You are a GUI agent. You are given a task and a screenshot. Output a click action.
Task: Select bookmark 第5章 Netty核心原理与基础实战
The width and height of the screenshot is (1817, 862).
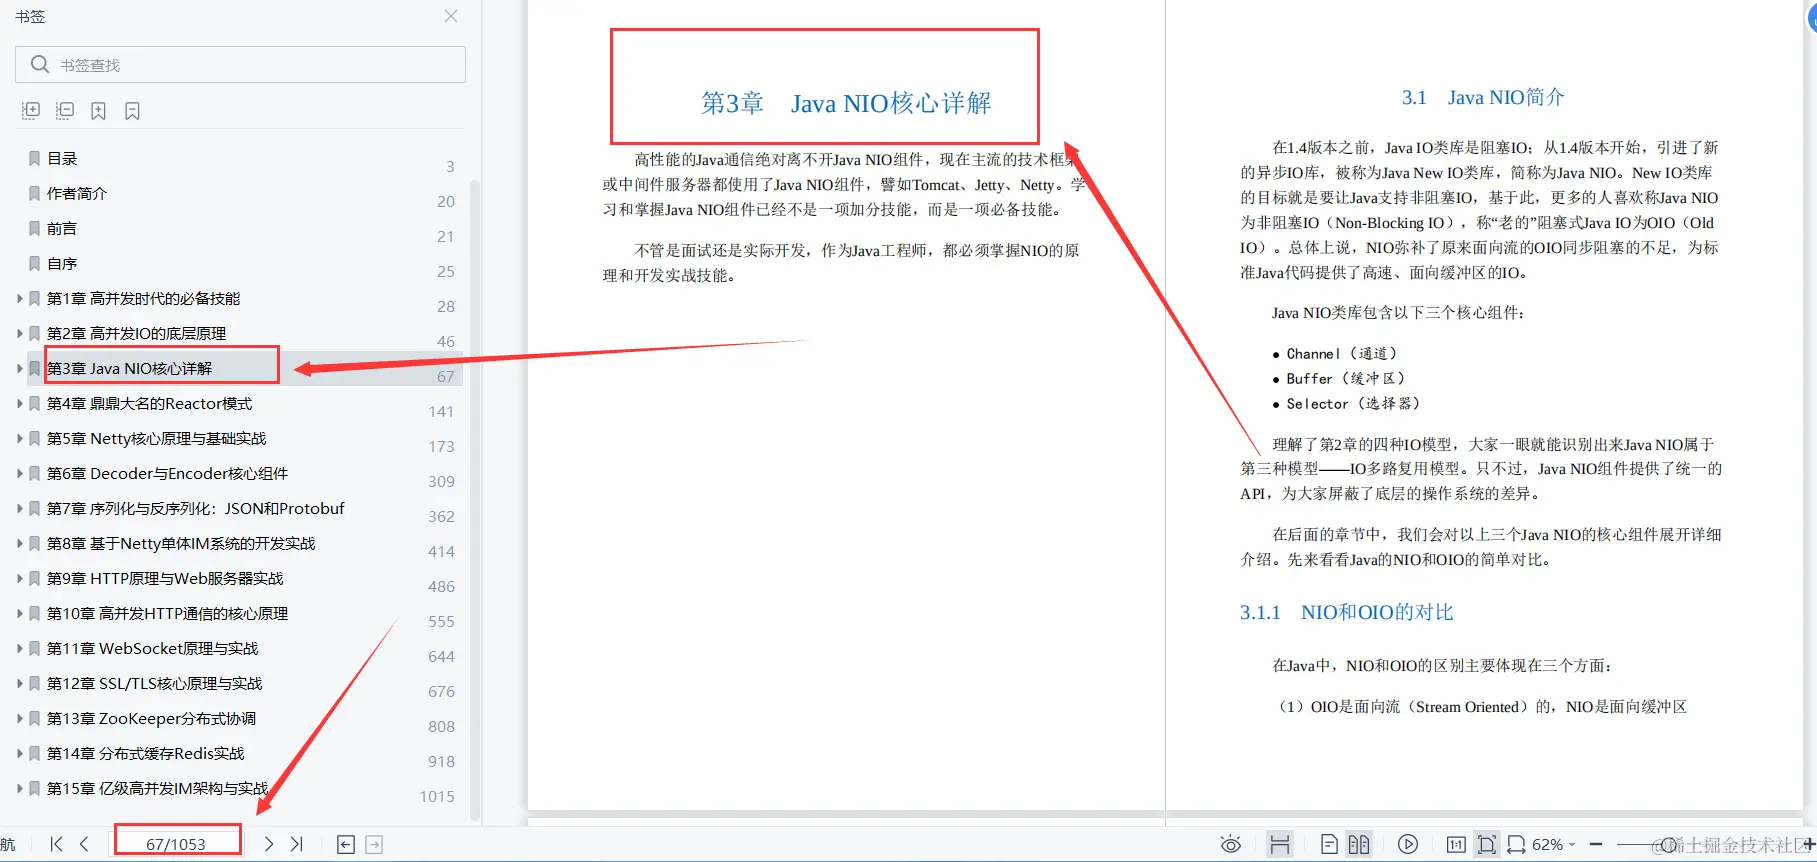157,438
